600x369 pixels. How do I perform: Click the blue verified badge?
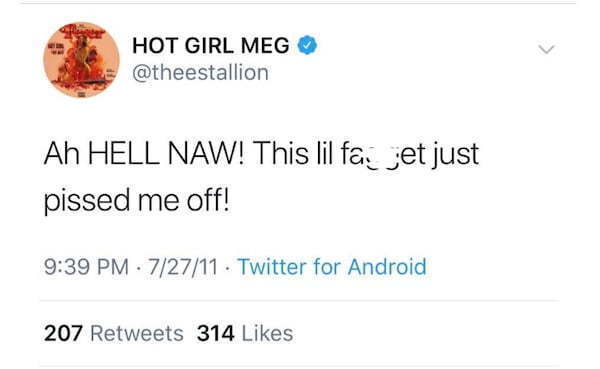[x=307, y=45]
